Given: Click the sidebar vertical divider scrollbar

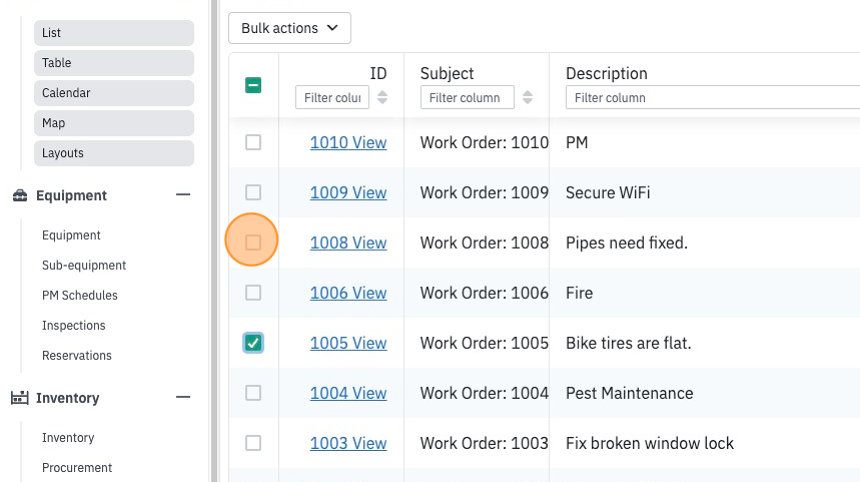Looking at the screenshot, I should [x=214, y=241].
